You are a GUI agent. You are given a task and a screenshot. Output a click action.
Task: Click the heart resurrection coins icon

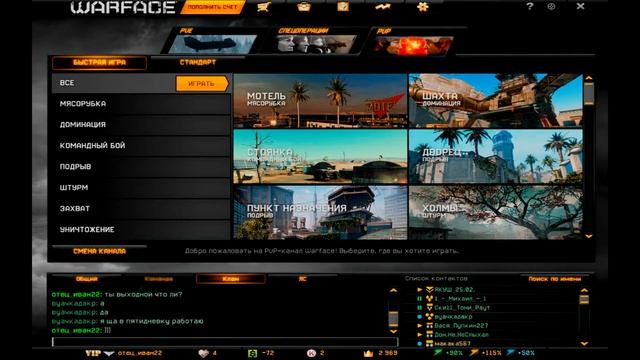203,353
